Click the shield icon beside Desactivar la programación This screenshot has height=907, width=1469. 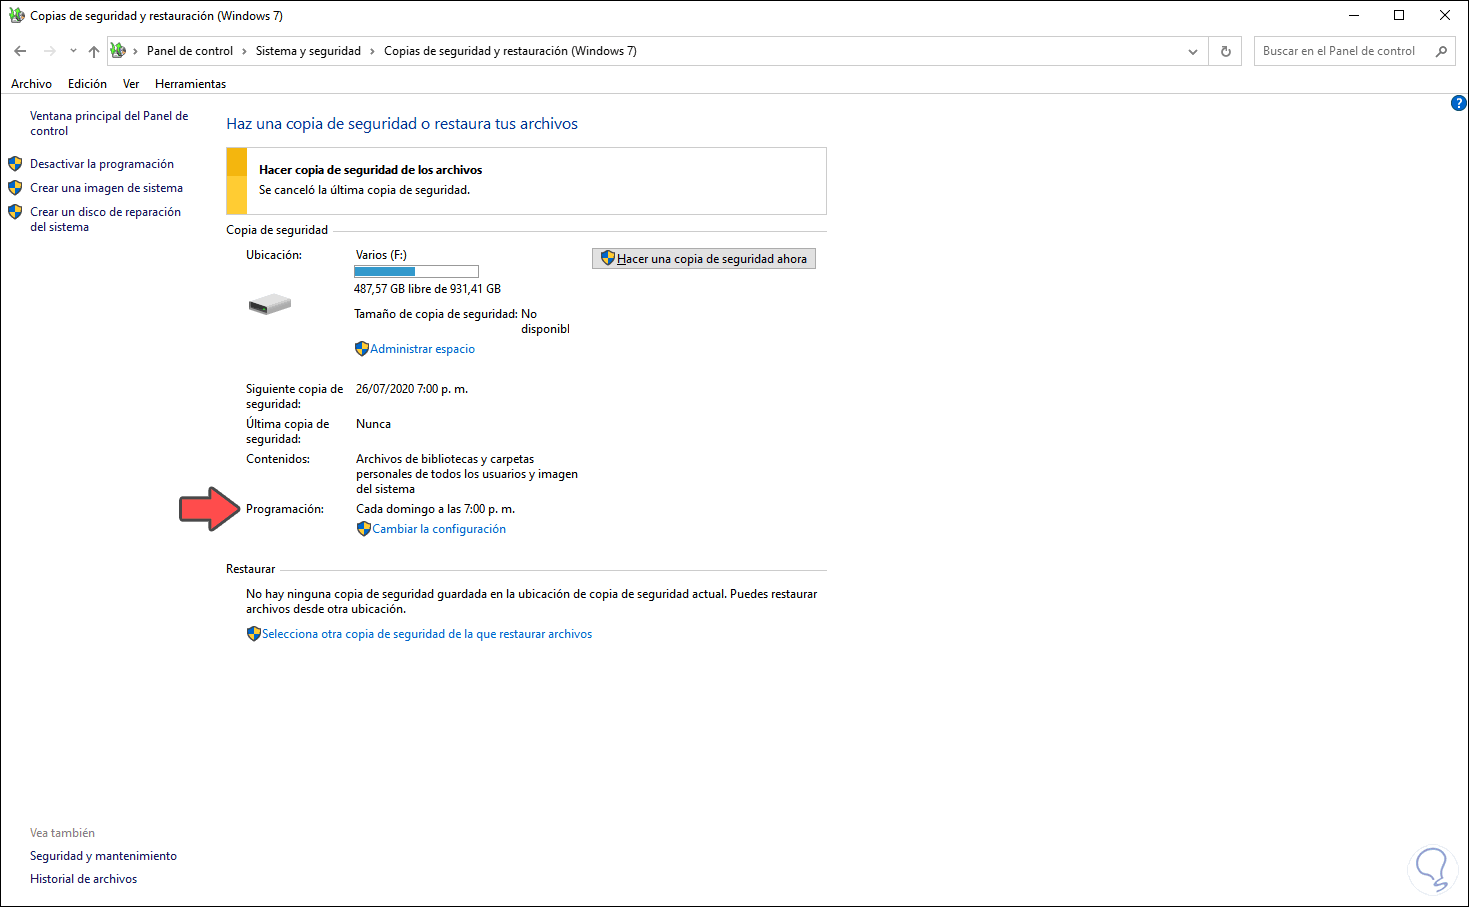click(x=15, y=164)
